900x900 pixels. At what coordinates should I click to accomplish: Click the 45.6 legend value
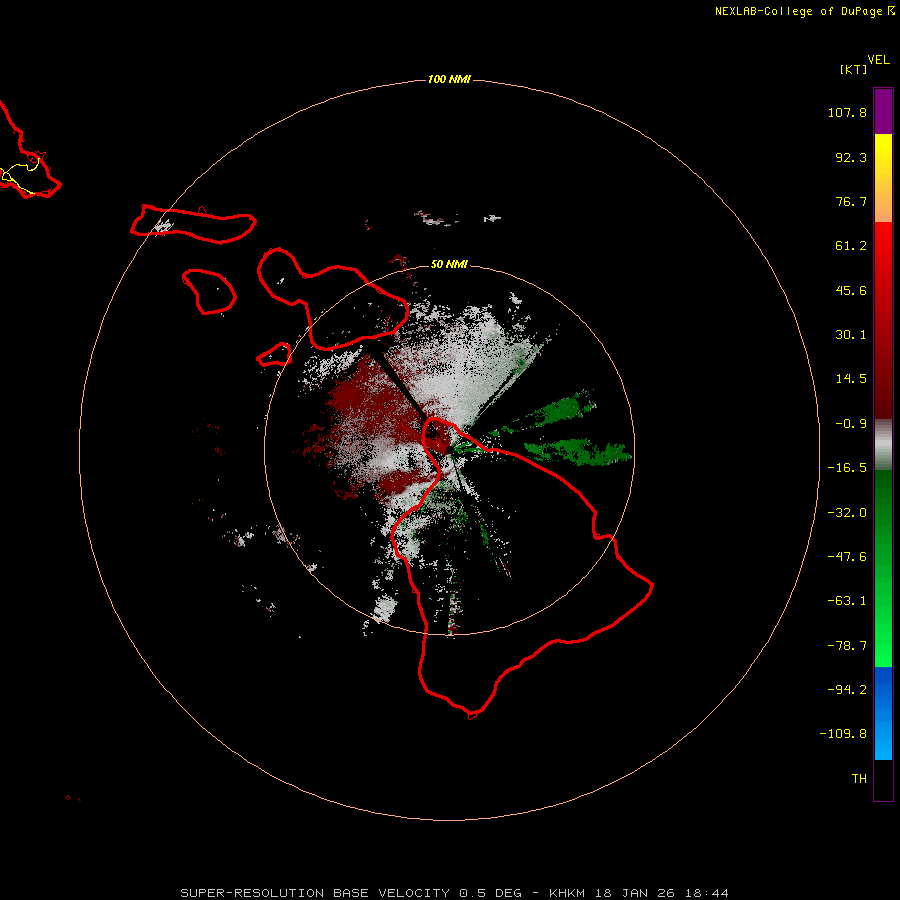pos(851,290)
